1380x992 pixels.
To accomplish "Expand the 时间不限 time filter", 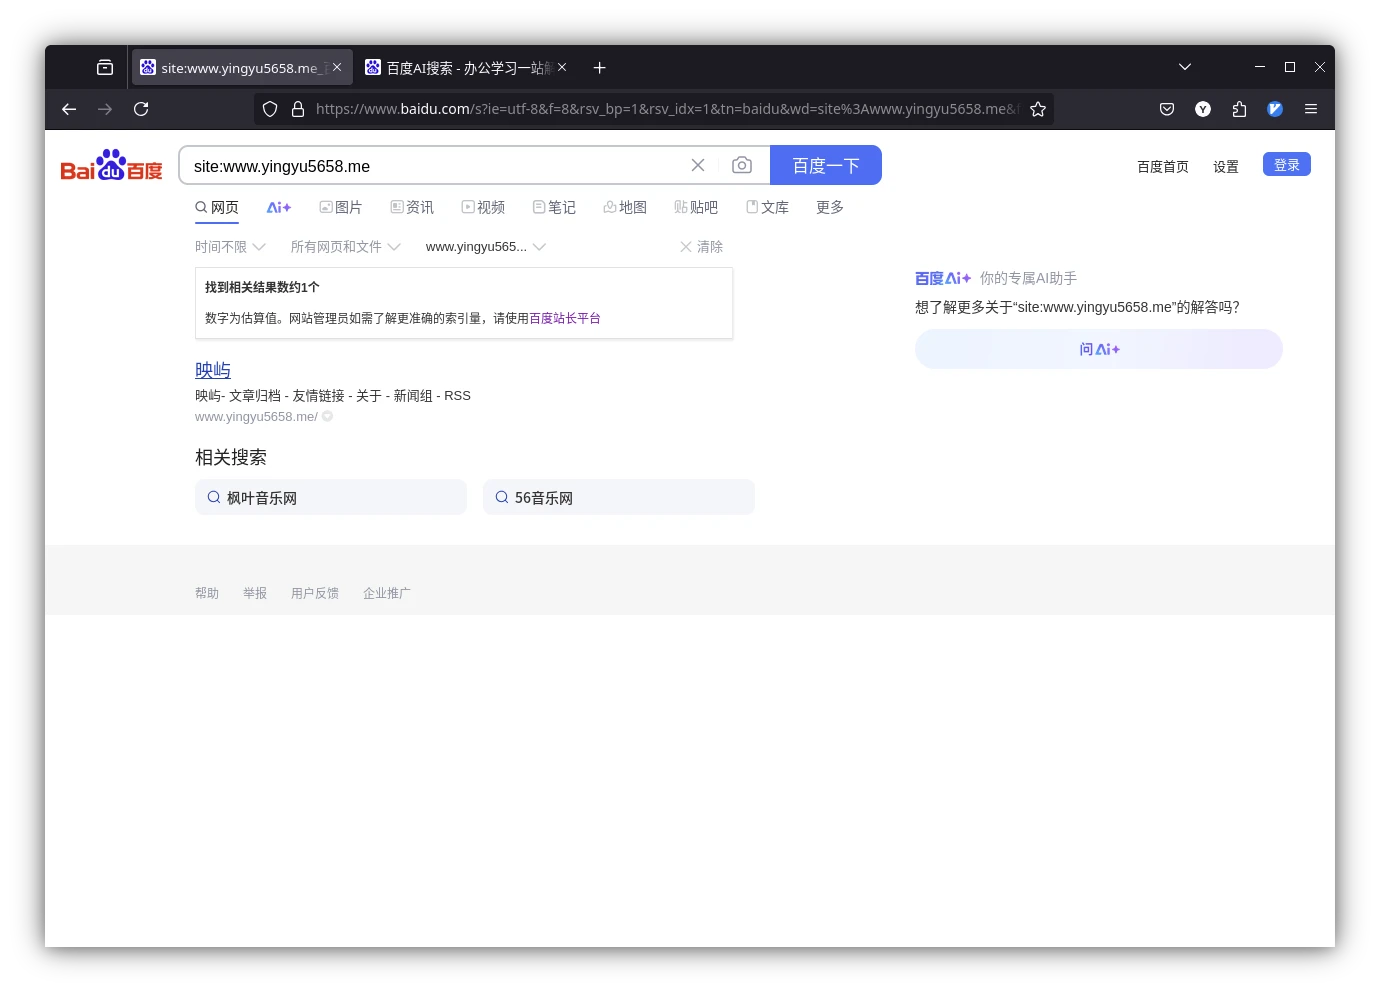I will [230, 247].
